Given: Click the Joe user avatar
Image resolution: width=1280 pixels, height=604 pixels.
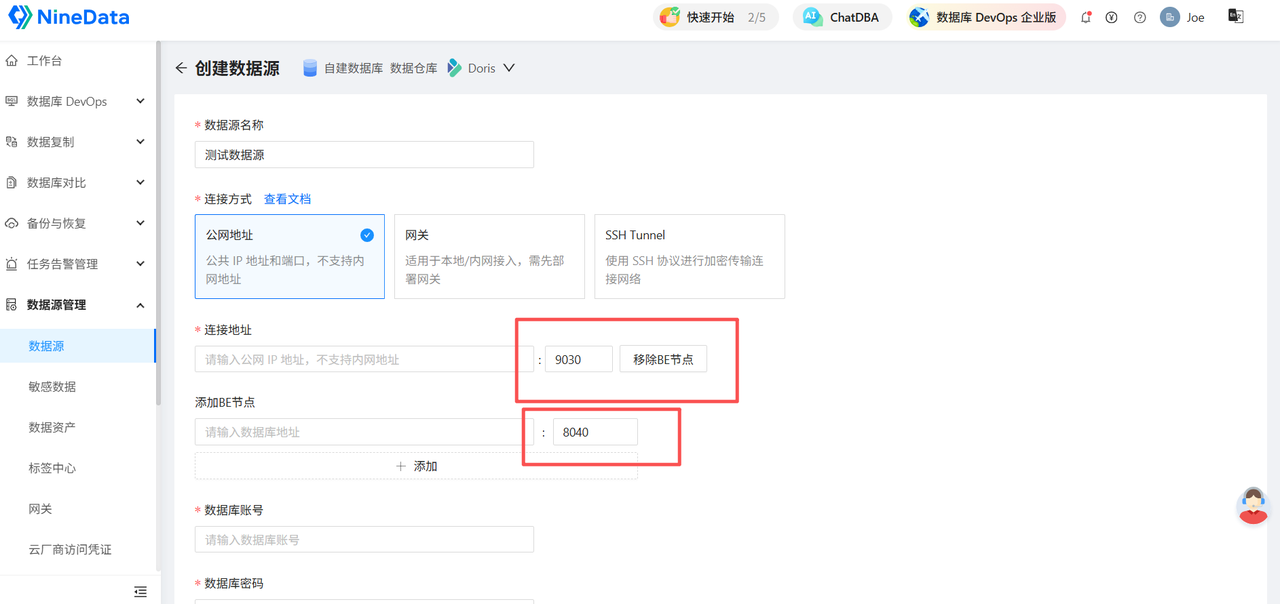Looking at the screenshot, I should pos(1169,17).
